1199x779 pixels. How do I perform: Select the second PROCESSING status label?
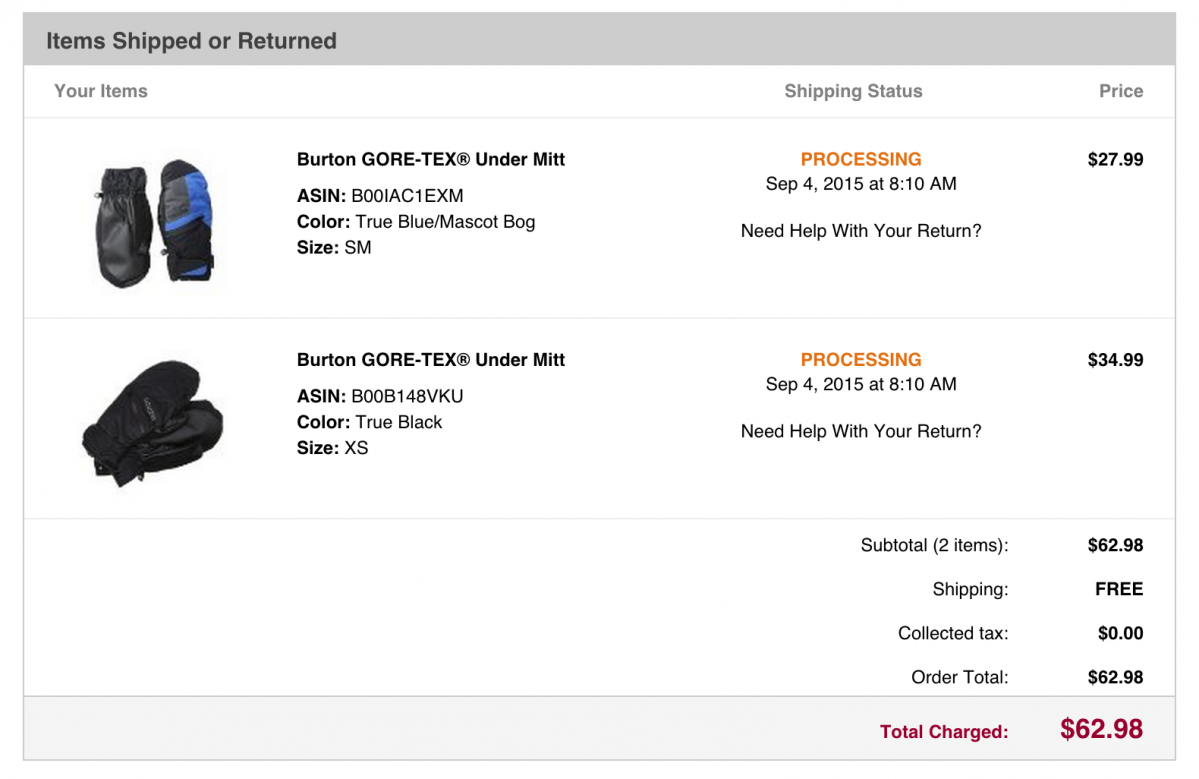tap(861, 360)
